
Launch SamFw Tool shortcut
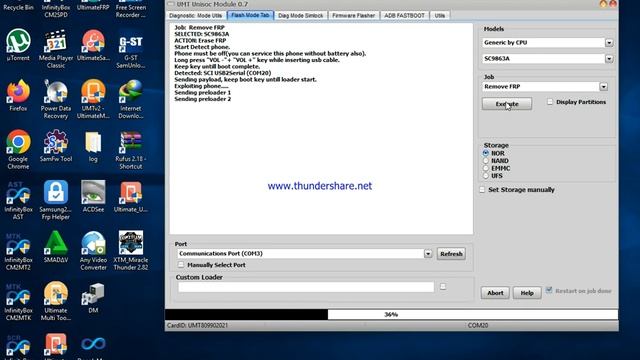click(x=56, y=145)
